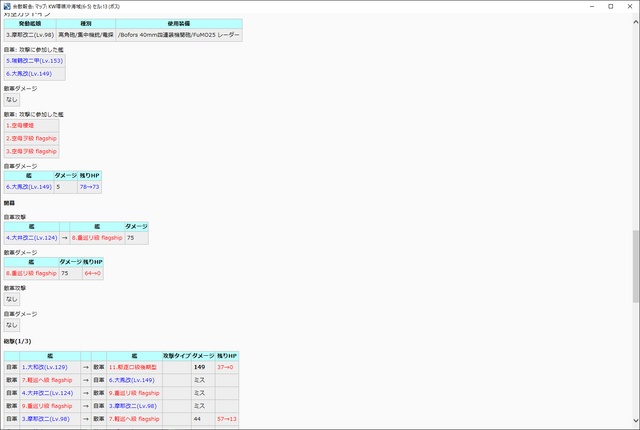Screen dimensions: 640x430
Task: Select the 64→0 remaining HP cell
Action: (93, 273)
